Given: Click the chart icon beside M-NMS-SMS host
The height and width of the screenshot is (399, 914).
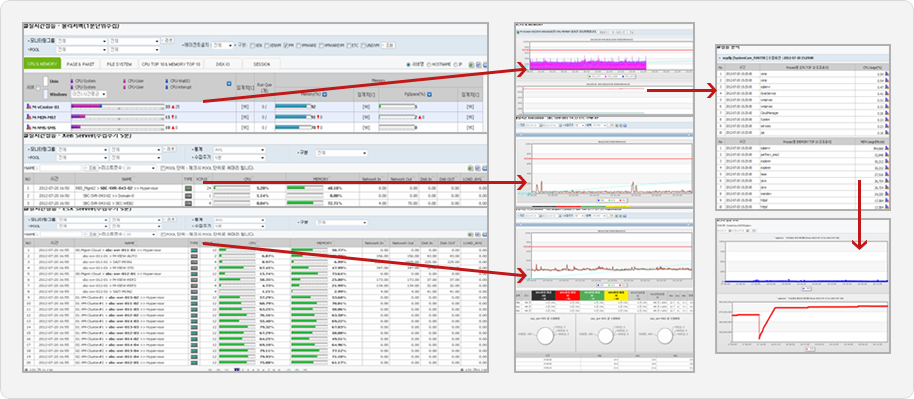Looking at the screenshot, I should (29, 127).
